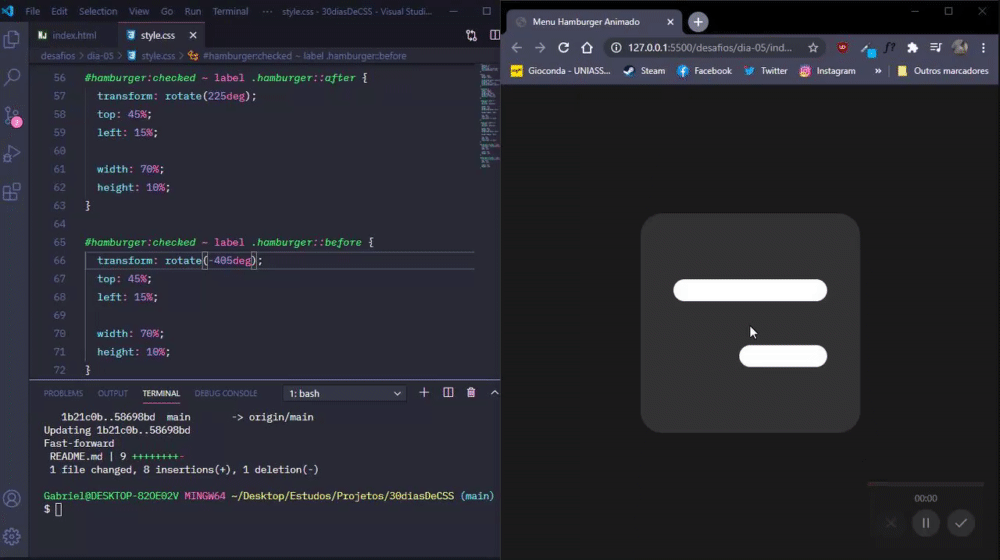Click the font finder extension icon

point(890,48)
